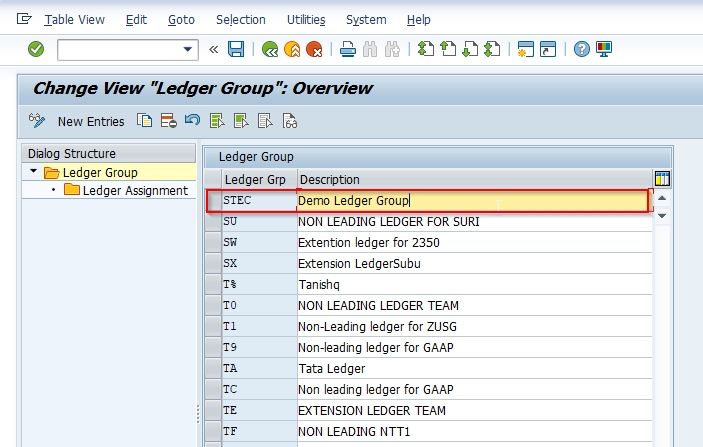Open the SAP window menu icon
This screenshot has width=703, height=447.
pyautogui.click(x=24, y=19)
